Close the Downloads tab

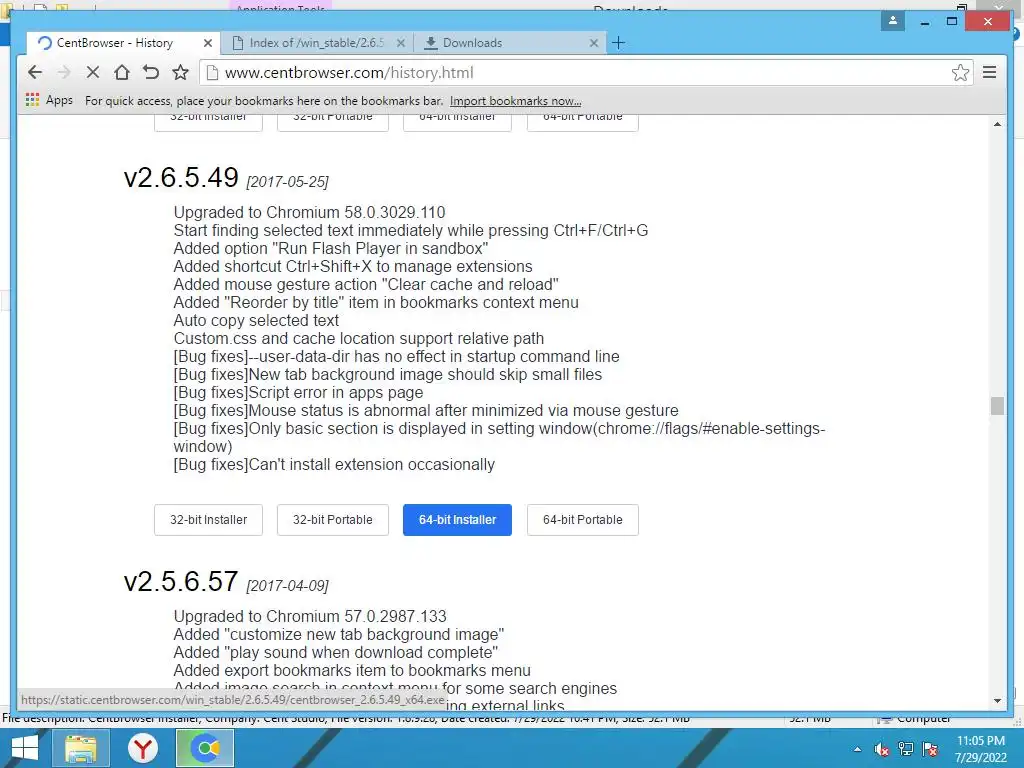click(x=594, y=43)
